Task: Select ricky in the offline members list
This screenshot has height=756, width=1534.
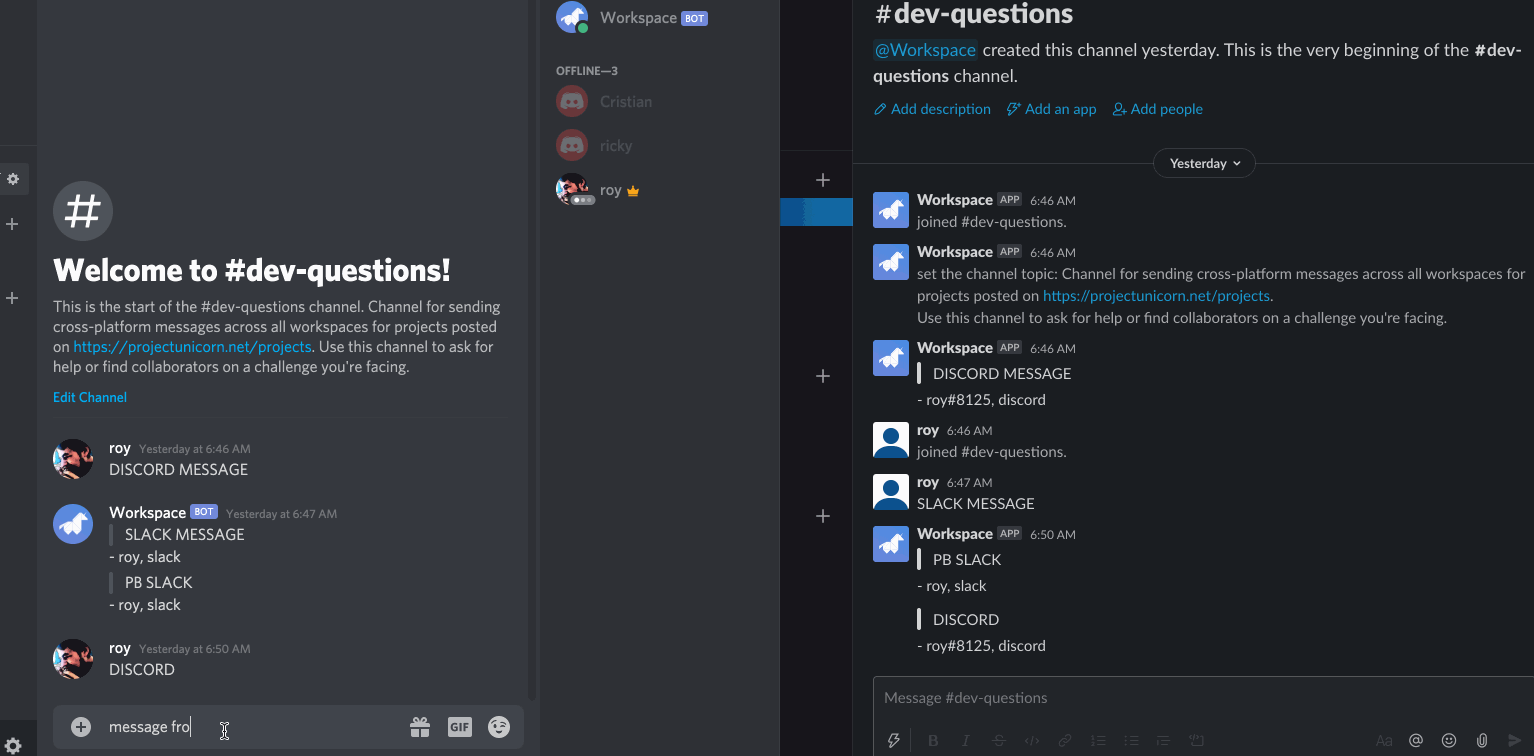Action: point(658,145)
